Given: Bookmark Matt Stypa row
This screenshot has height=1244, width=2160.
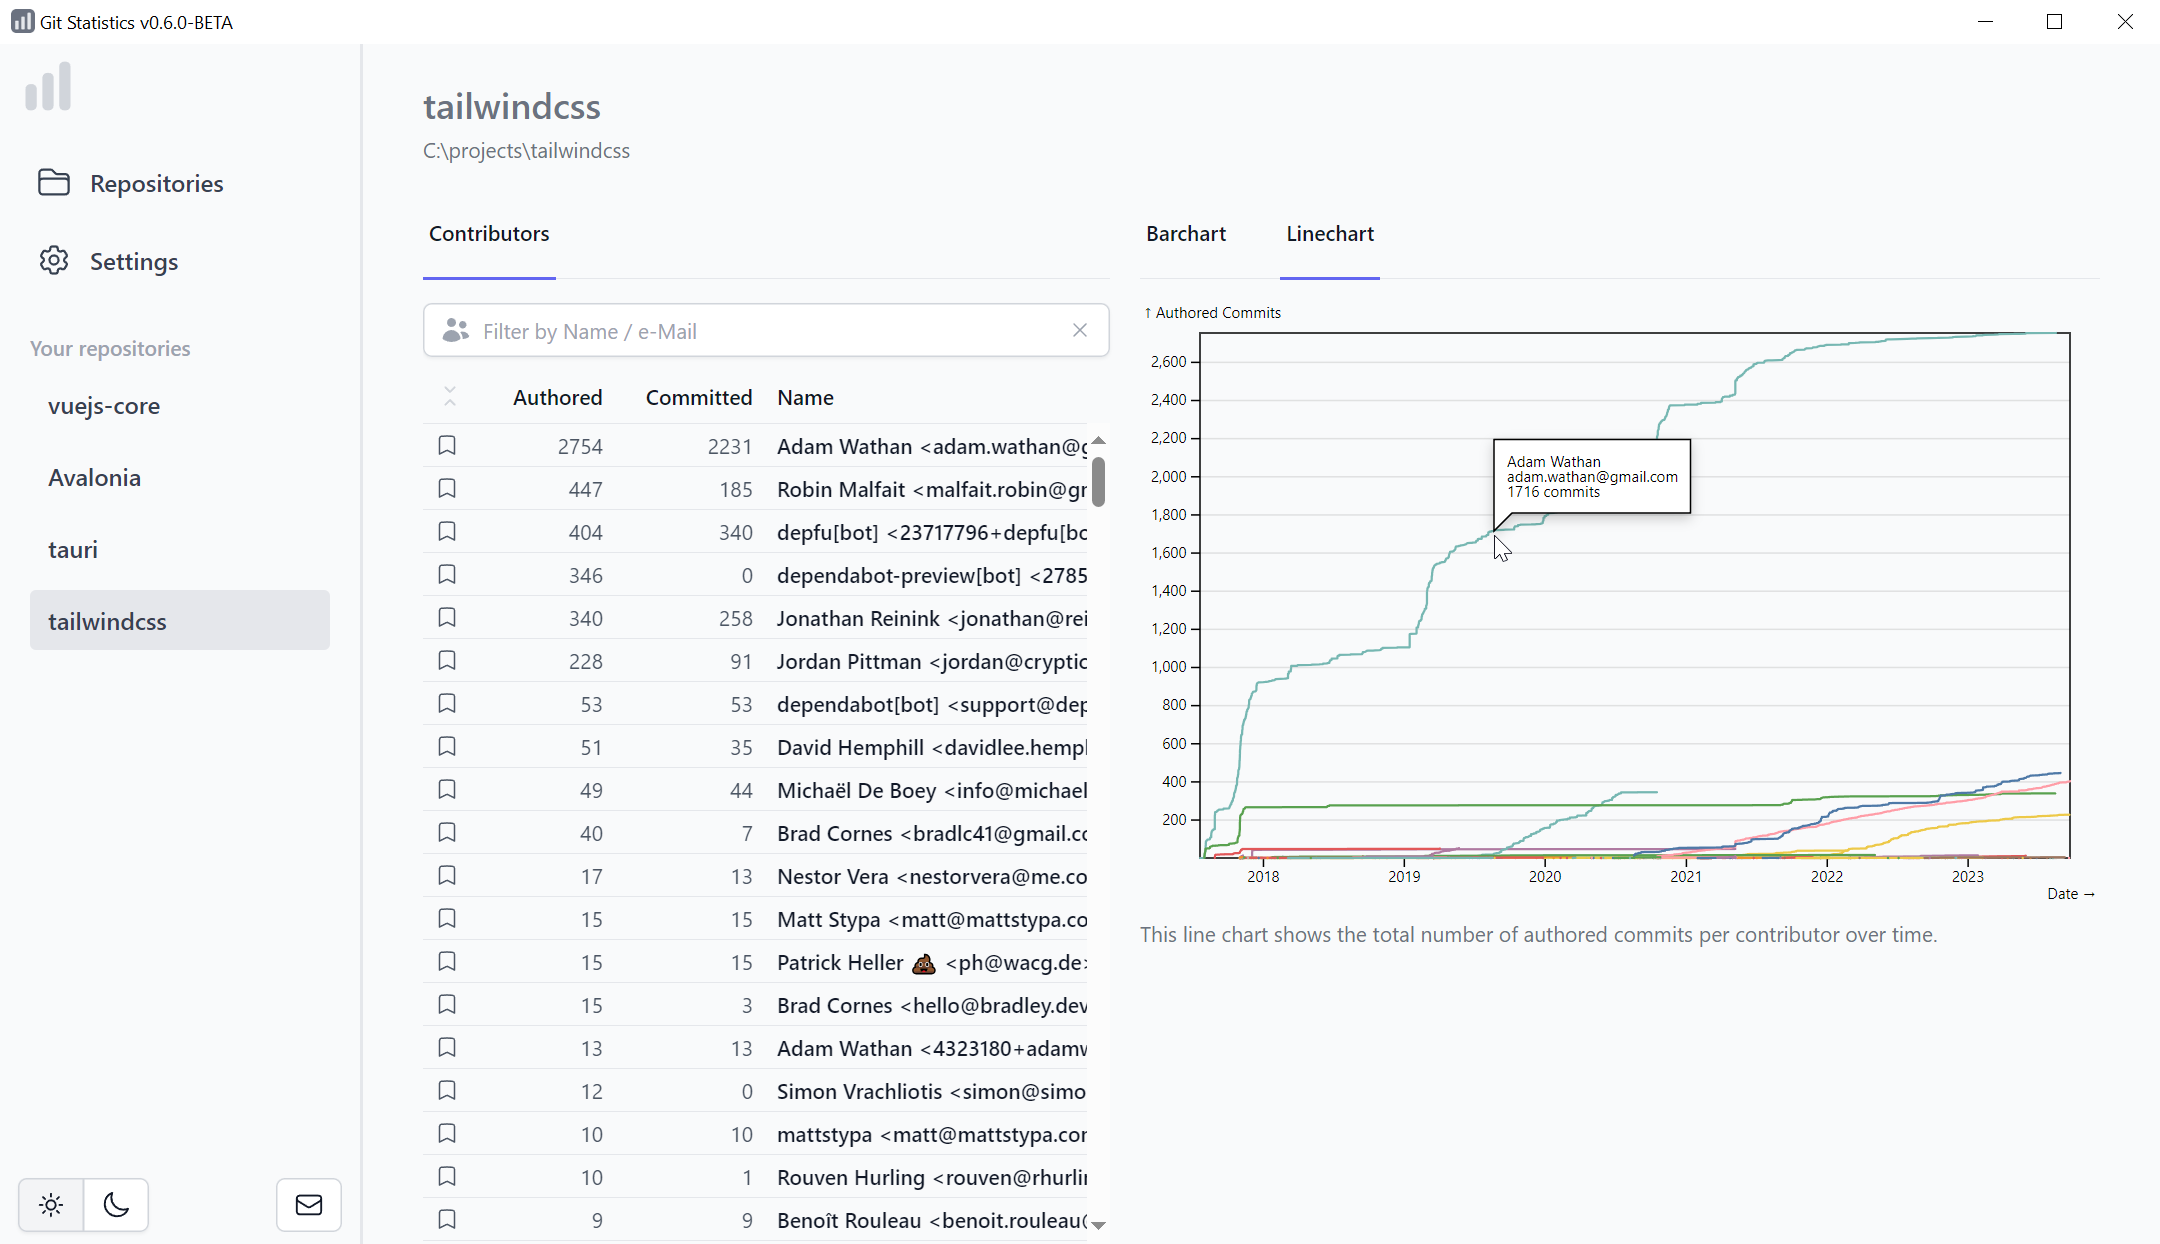Looking at the screenshot, I should click(x=447, y=919).
